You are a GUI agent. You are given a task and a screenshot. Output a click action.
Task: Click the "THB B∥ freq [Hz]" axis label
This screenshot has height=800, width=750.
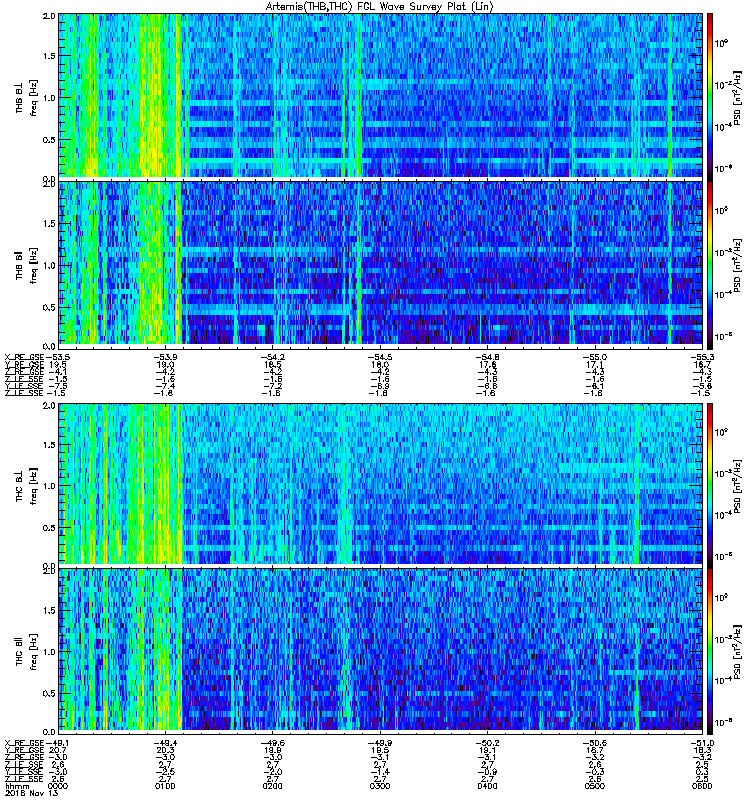27,265
